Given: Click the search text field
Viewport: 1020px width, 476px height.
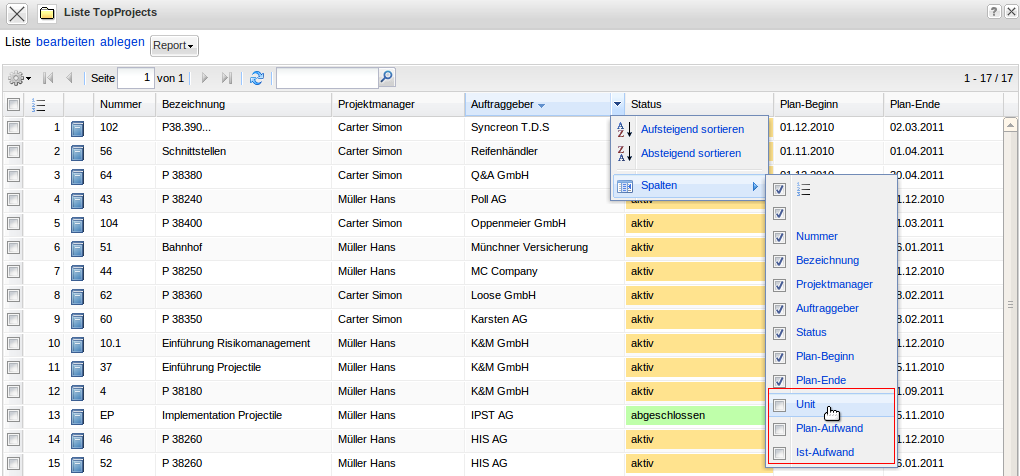Looking at the screenshot, I should 326,78.
